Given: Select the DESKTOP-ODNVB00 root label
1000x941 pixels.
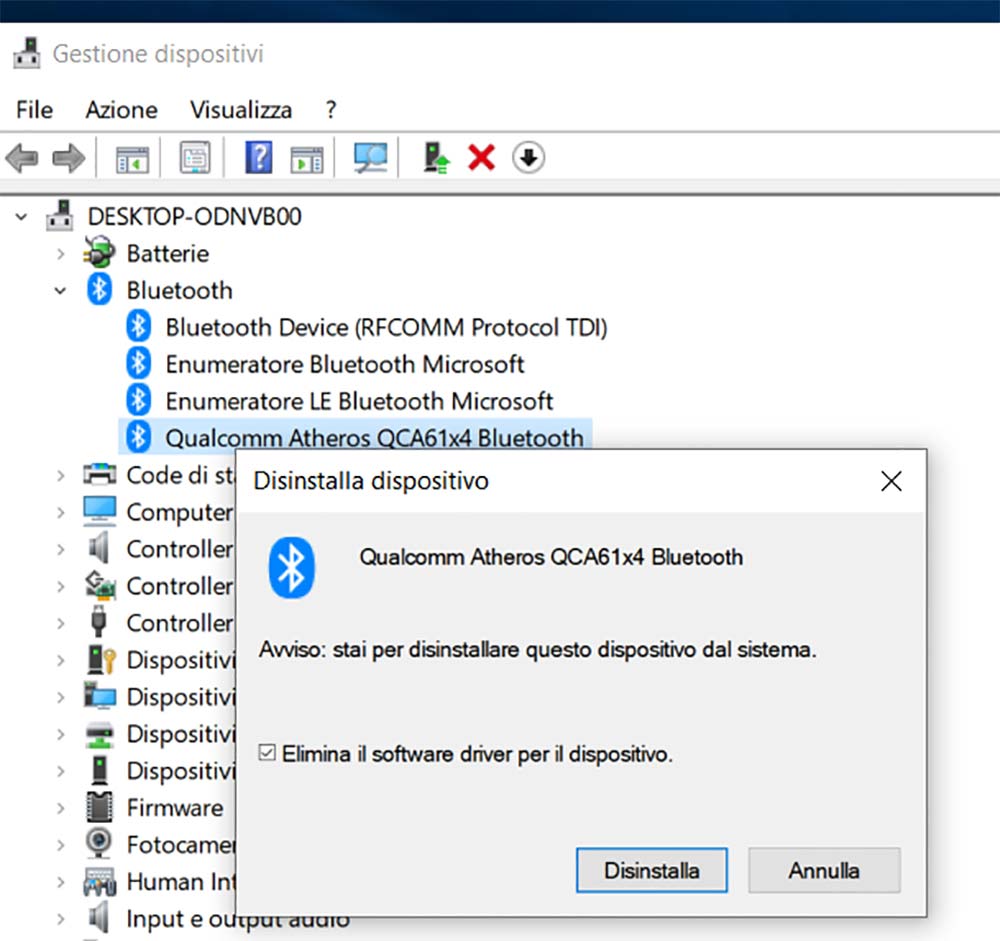Looking at the screenshot, I should [195, 216].
